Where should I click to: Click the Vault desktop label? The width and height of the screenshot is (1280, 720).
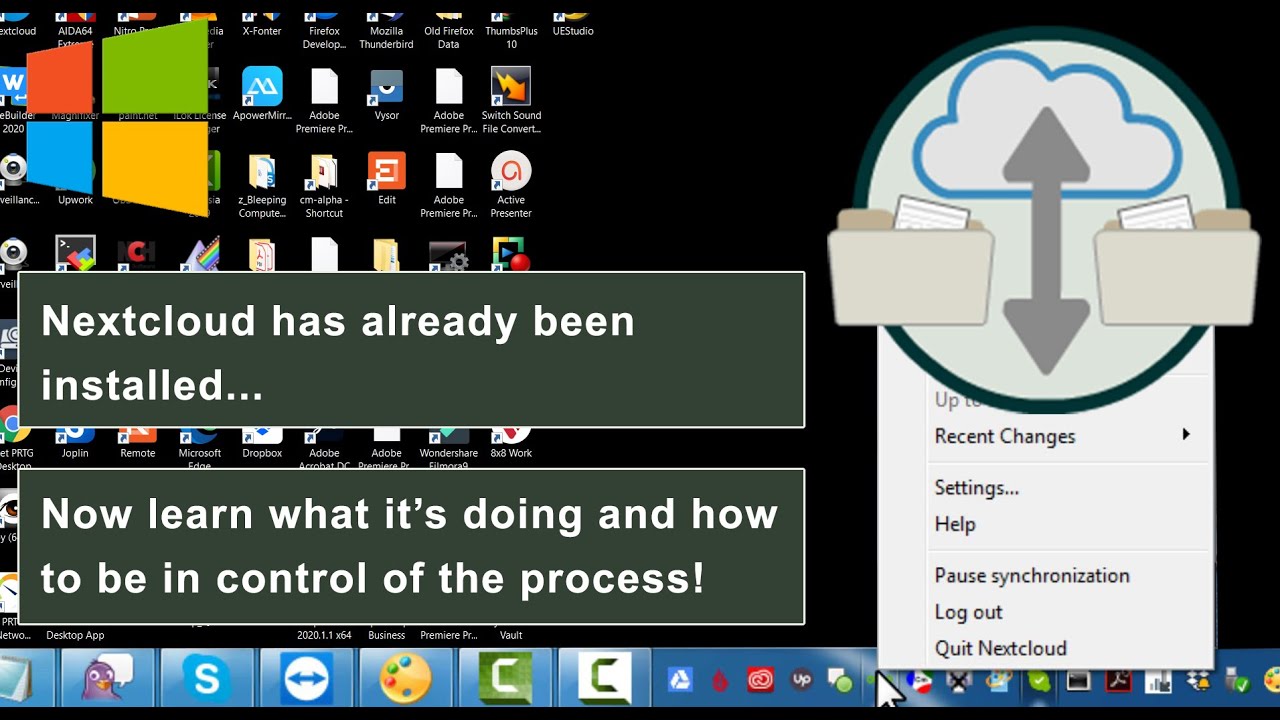click(x=511, y=635)
